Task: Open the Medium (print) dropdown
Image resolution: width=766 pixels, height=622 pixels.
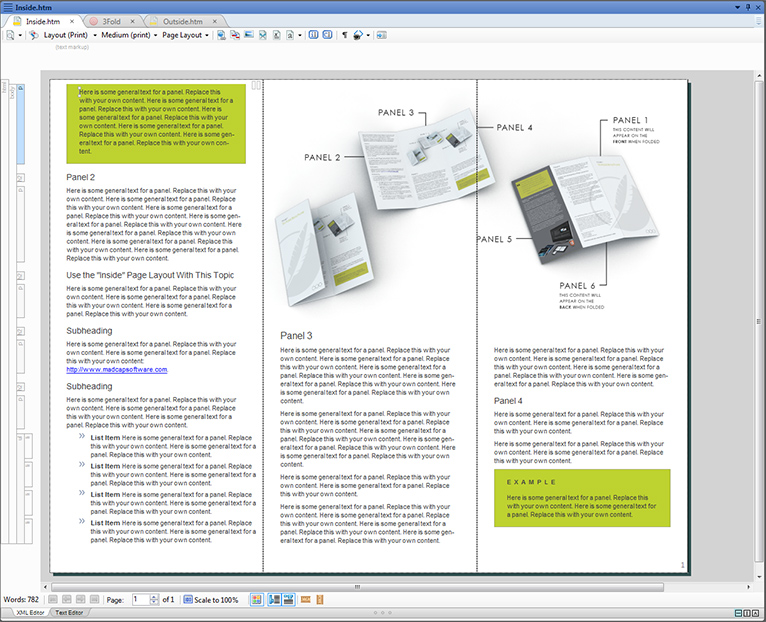Action: [129, 35]
